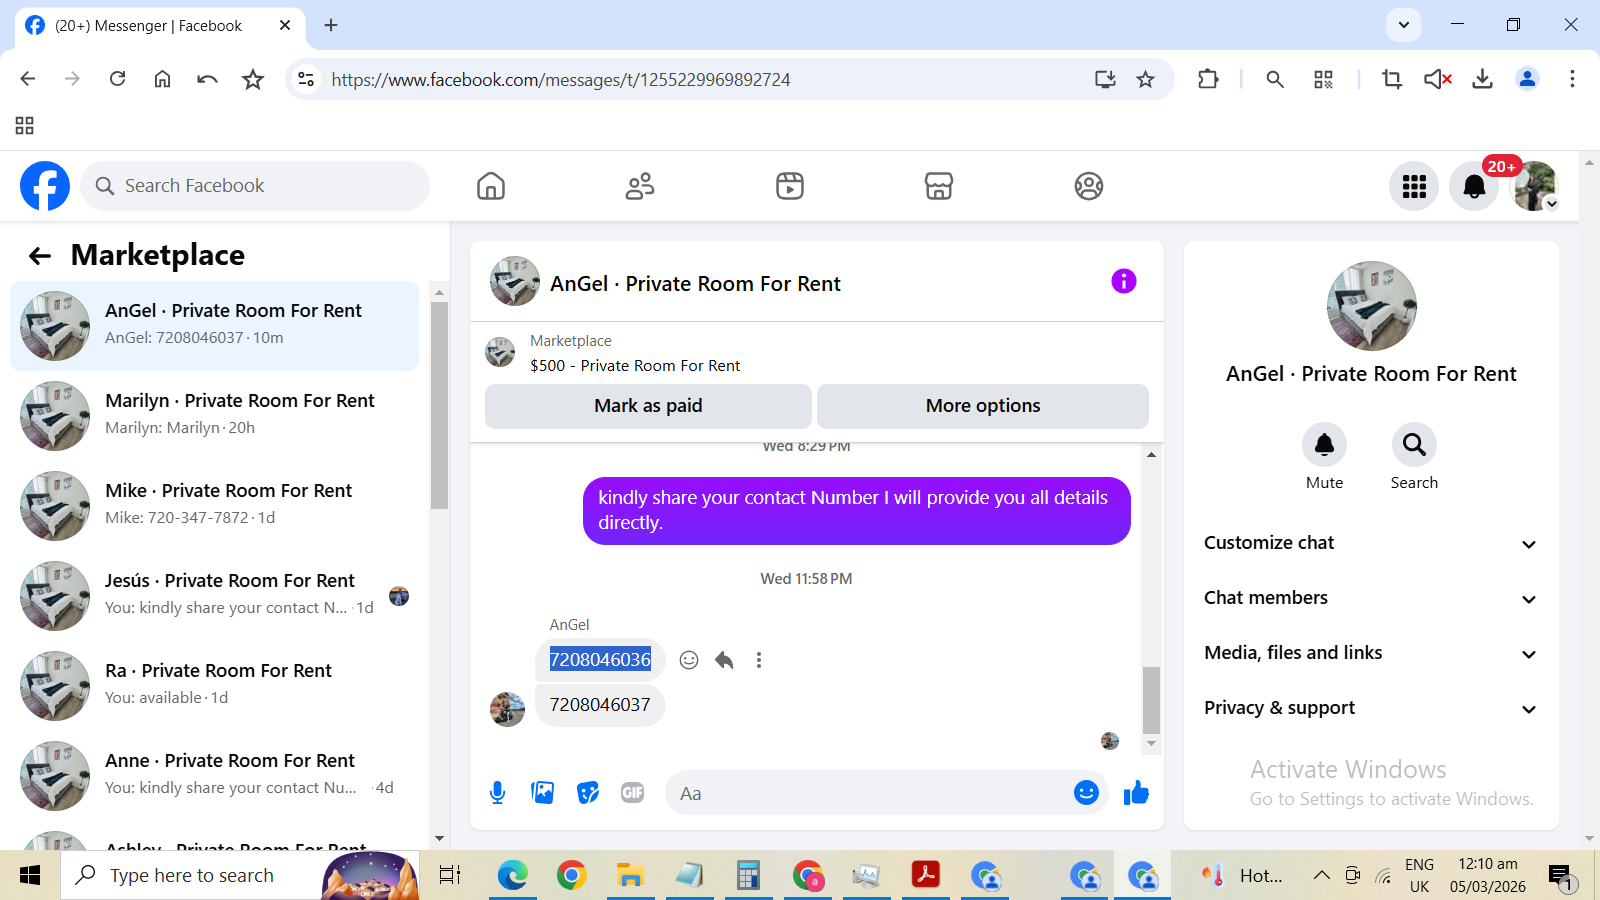Open Microsoft Edge from the taskbar

513,876
